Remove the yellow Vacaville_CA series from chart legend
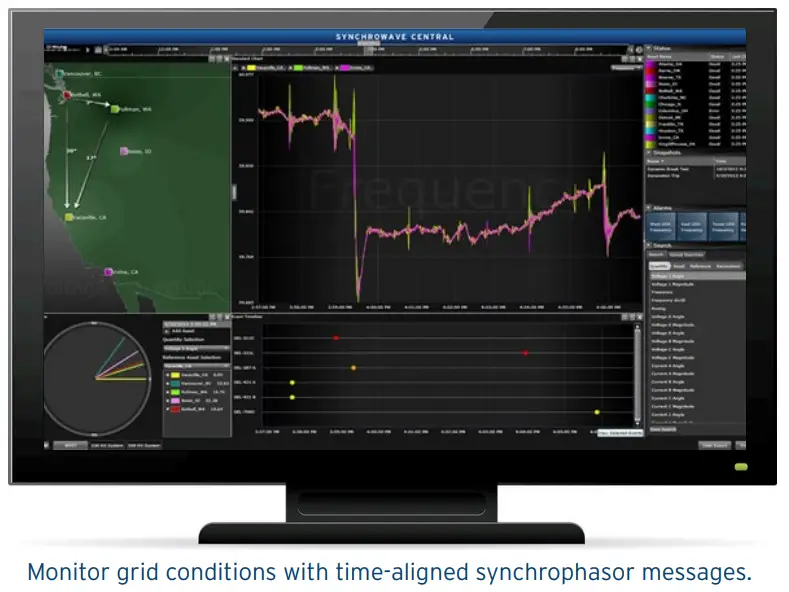Screen dimensions: 789x592 coord(243,67)
